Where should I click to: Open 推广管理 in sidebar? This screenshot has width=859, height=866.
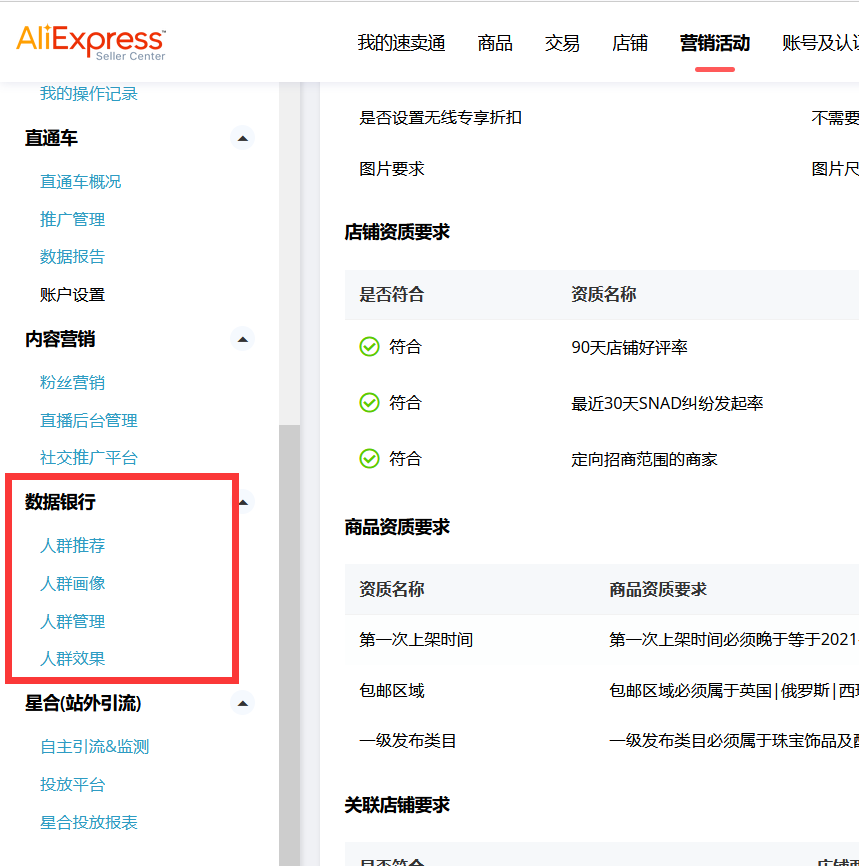coord(72,219)
